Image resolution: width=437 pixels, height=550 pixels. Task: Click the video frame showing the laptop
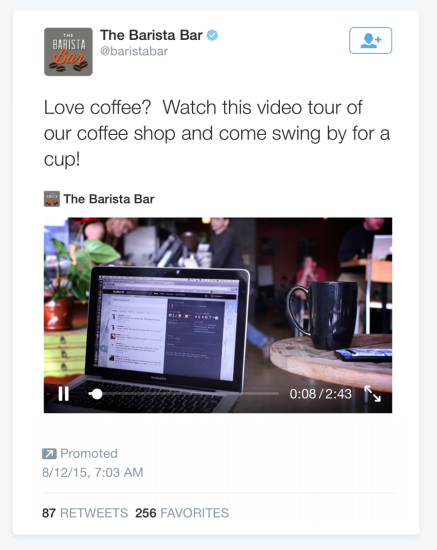[218, 315]
